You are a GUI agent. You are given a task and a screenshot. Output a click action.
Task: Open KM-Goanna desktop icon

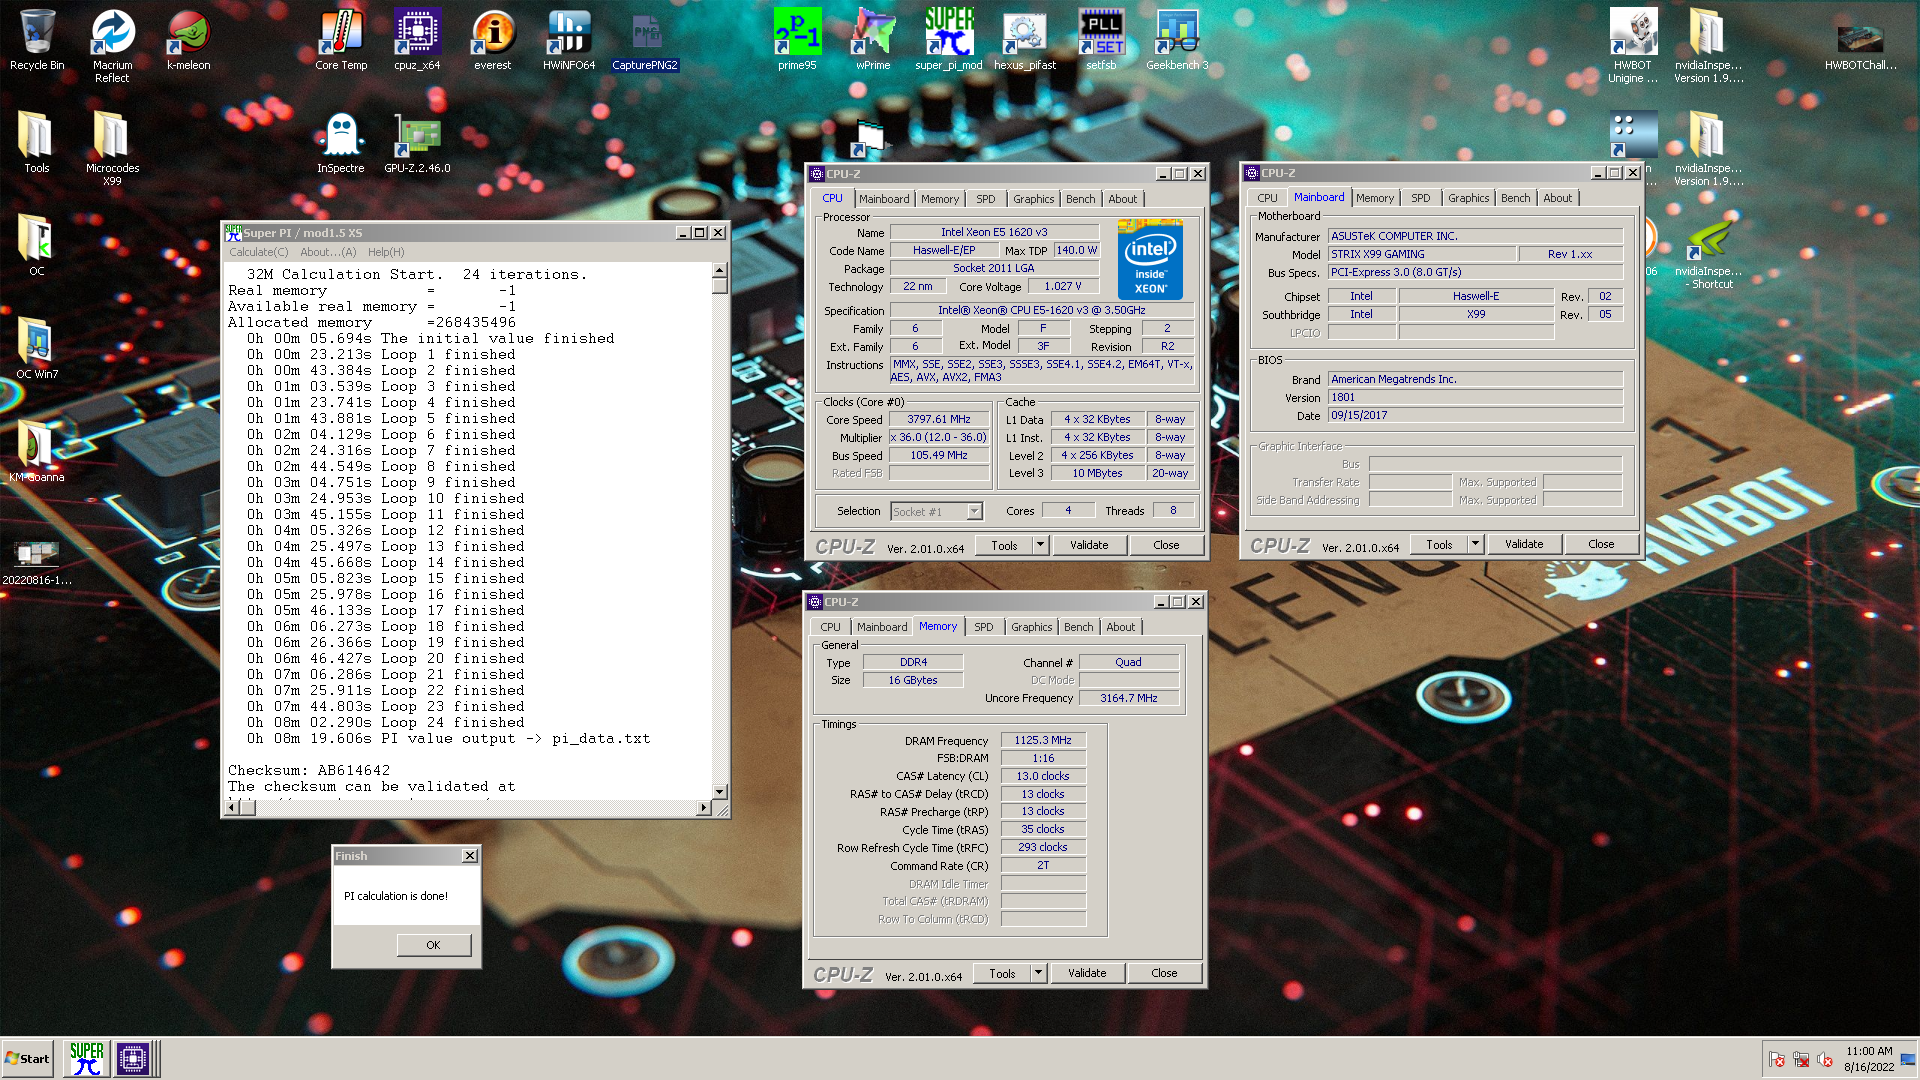coord(37,451)
